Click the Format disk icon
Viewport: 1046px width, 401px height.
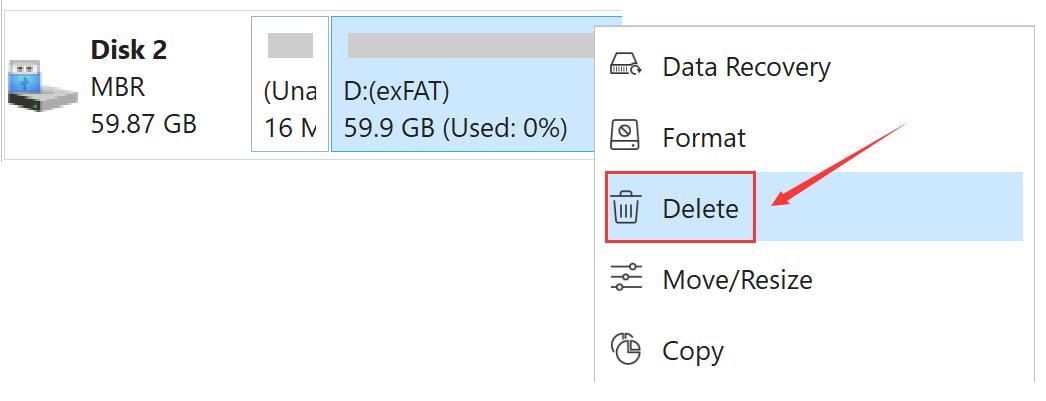click(626, 137)
